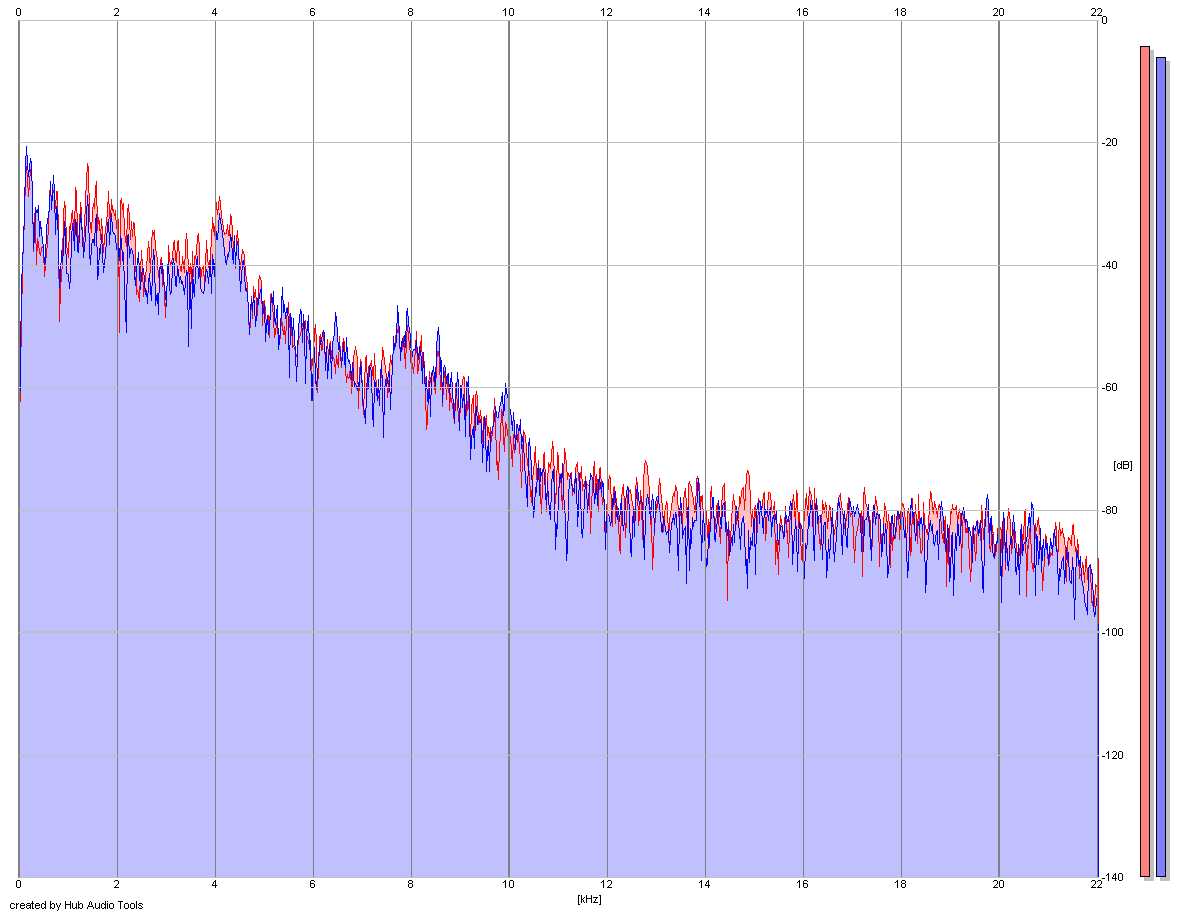Click the -100 dB label on right axis
This screenshot has width=1180, height=917.
pos(1112,632)
